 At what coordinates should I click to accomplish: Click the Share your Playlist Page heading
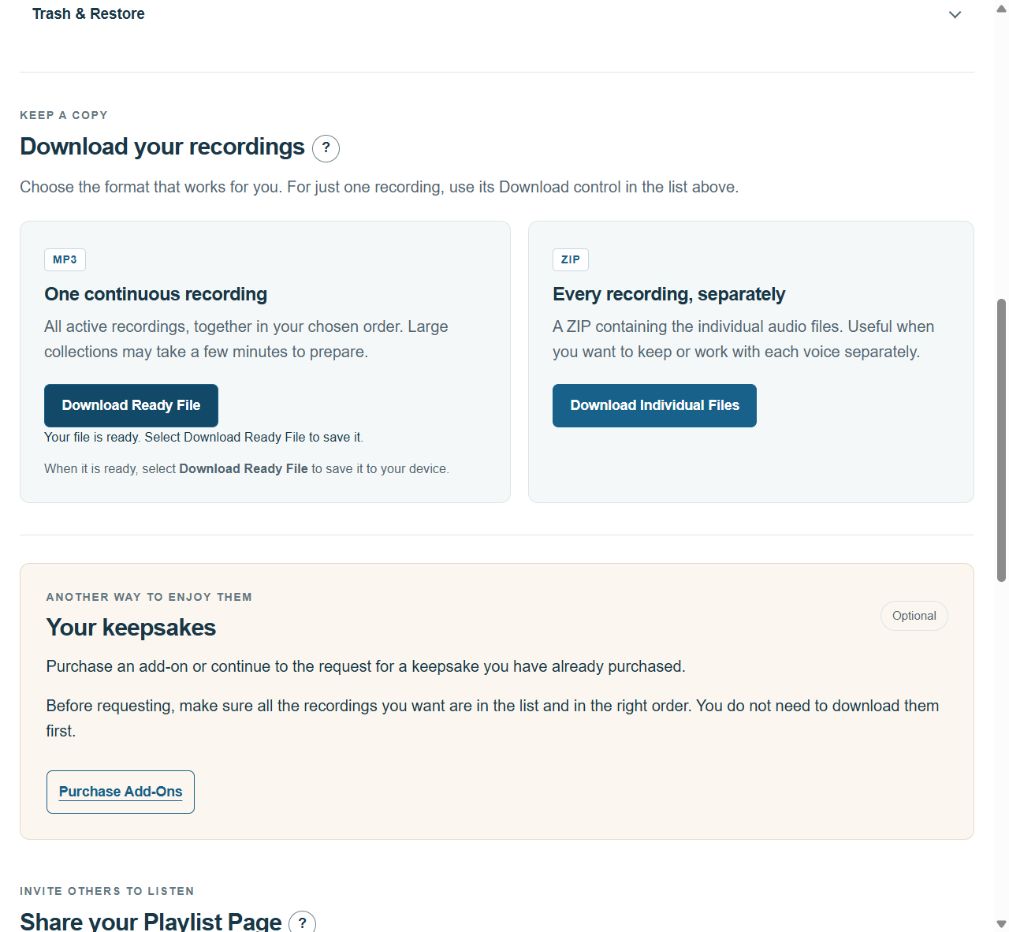point(151,922)
